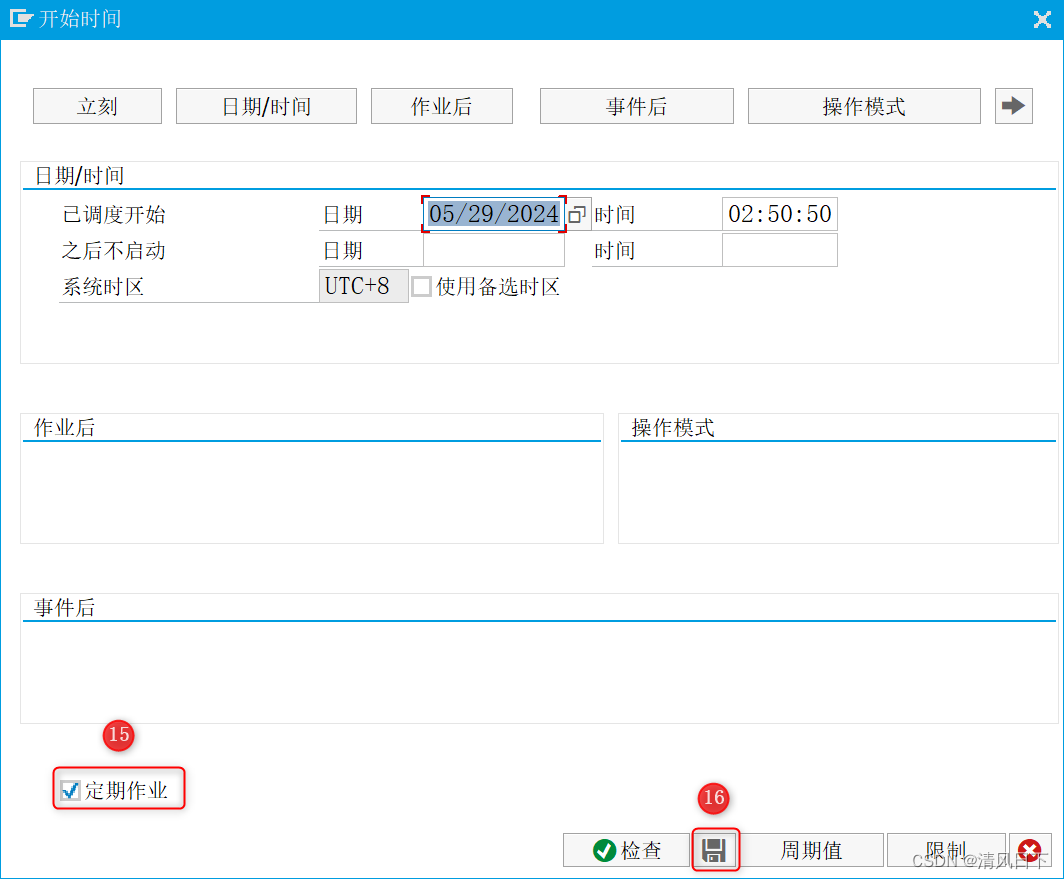Viewport: 1064px width, 879px height.
Task: Open the UTC+8 timezone field
Action: 363,286
